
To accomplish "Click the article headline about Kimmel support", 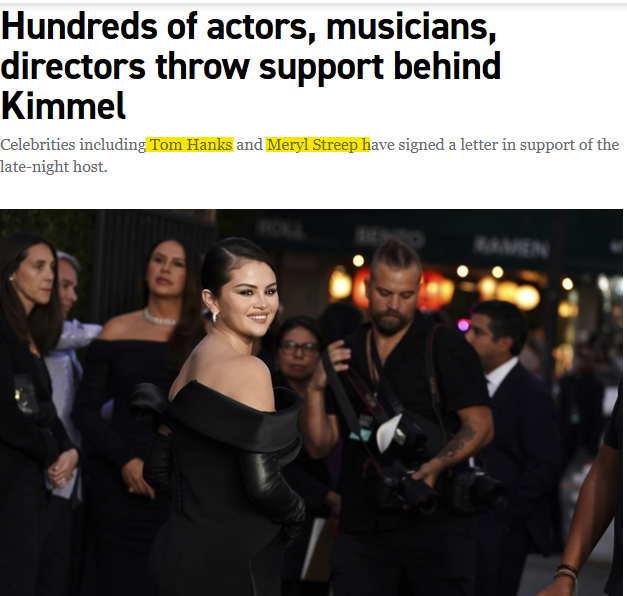I will pos(250,66).
